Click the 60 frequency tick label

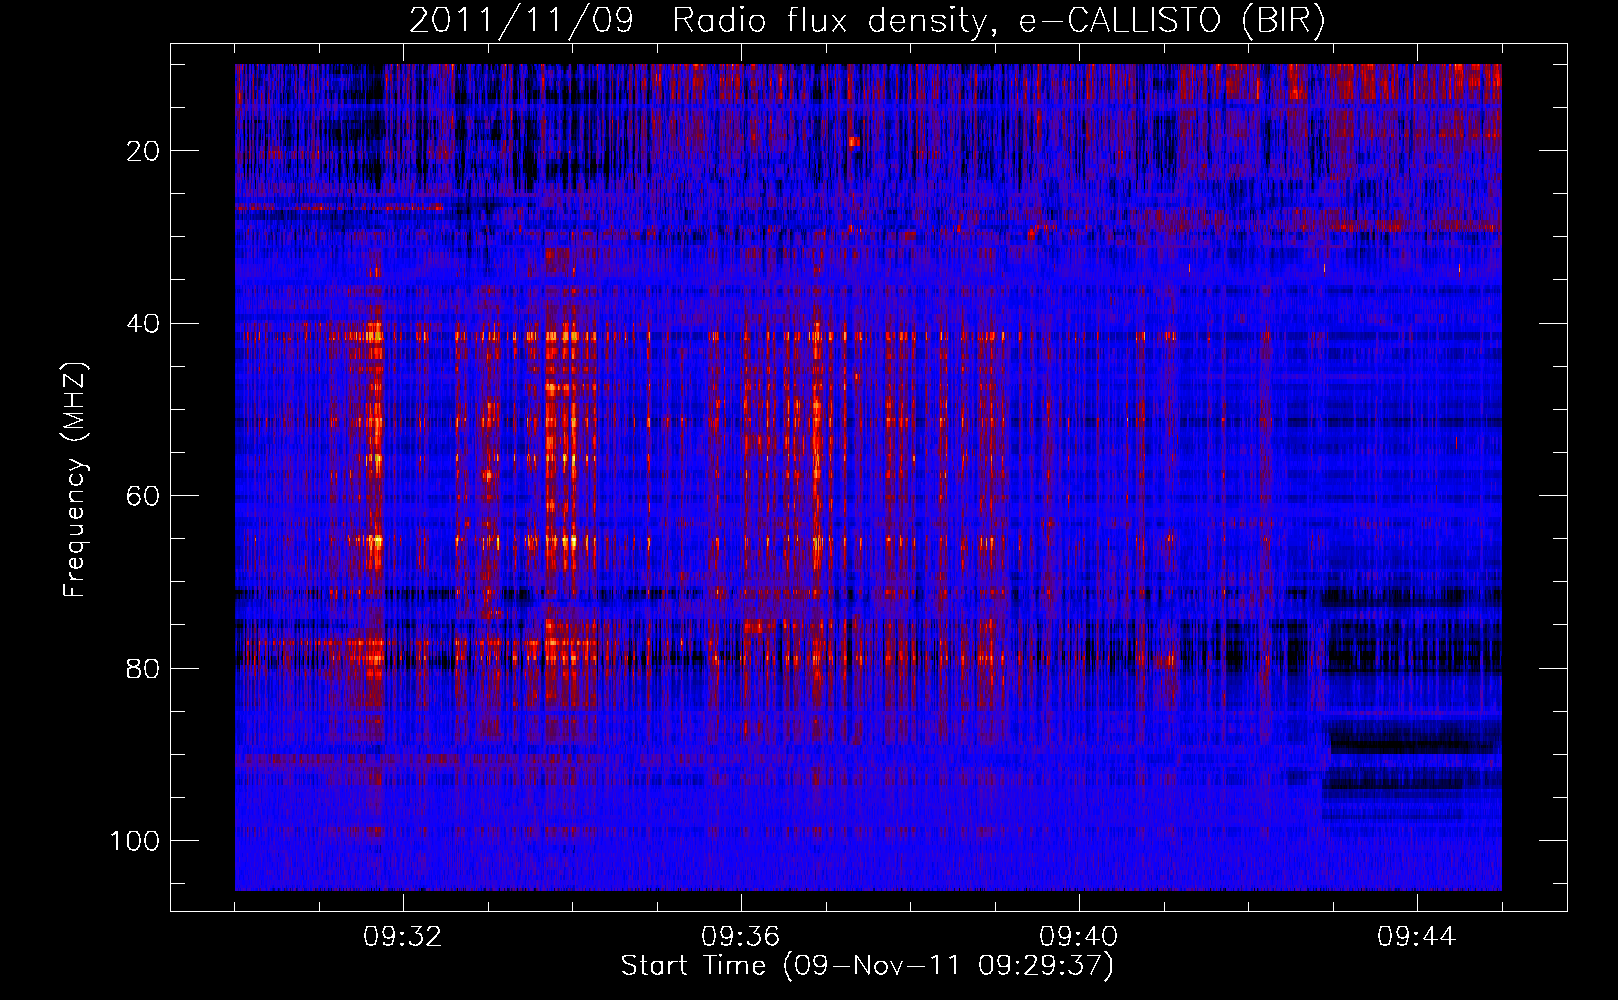point(144,496)
